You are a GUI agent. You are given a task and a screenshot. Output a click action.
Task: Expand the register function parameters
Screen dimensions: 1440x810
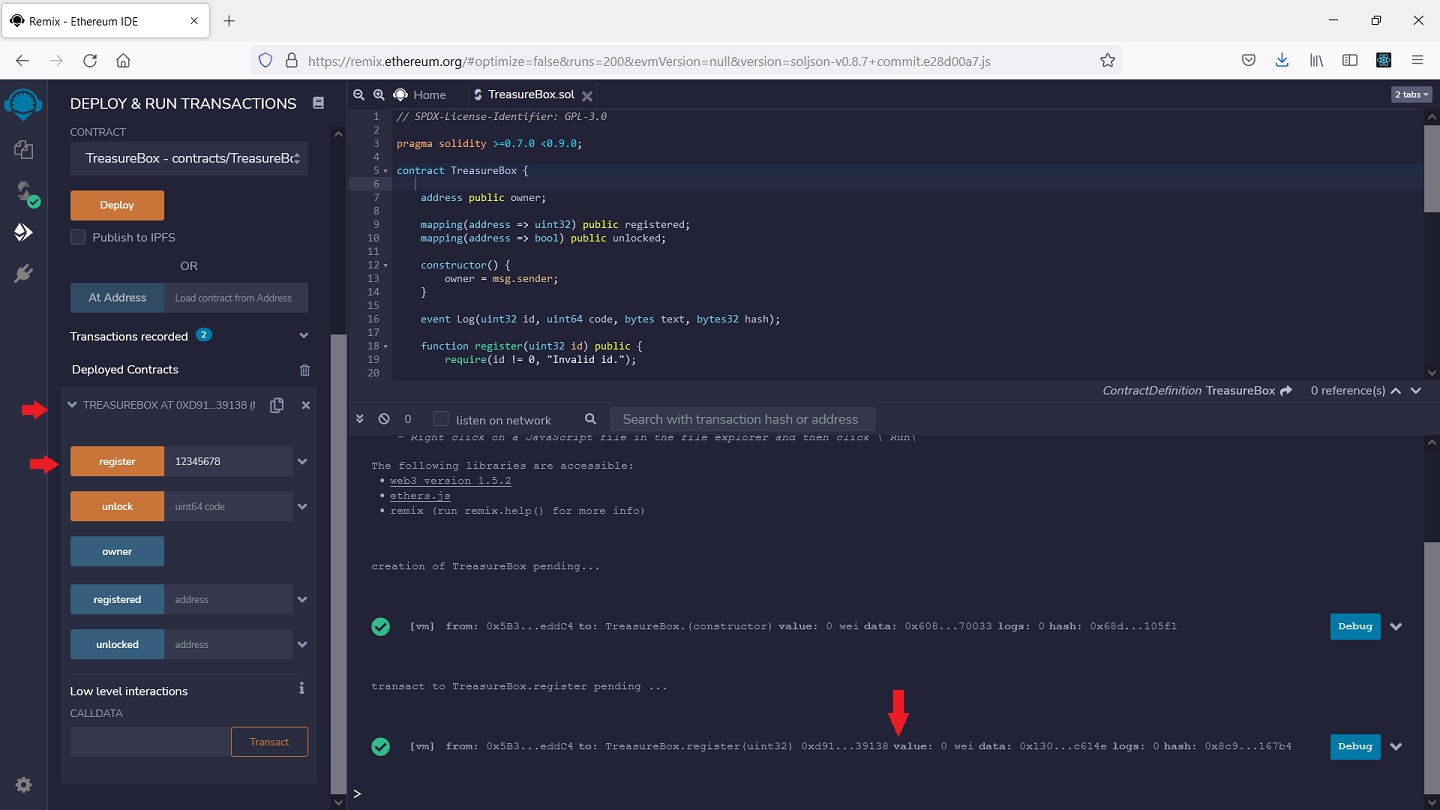pos(303,462)
